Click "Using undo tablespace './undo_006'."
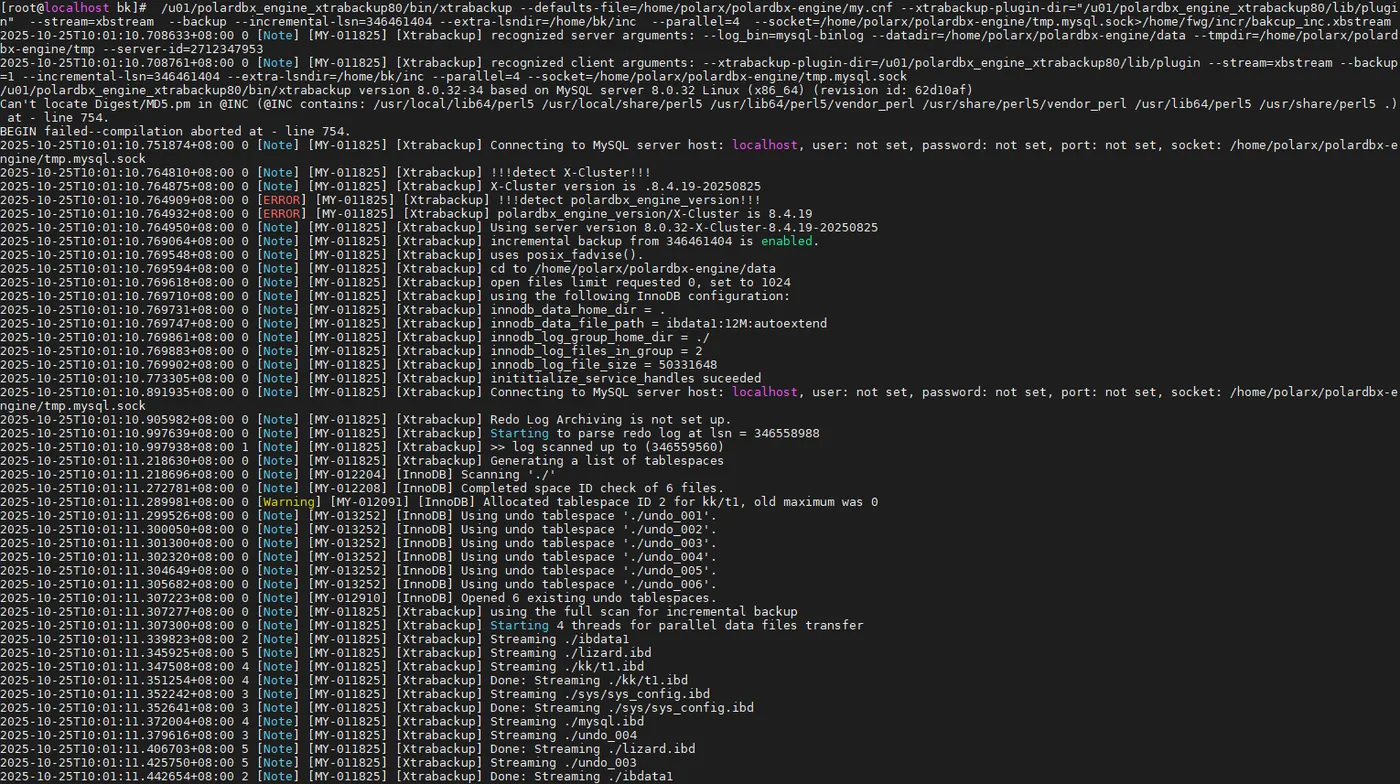1400x784 pixels. click(x=589, y=584)
